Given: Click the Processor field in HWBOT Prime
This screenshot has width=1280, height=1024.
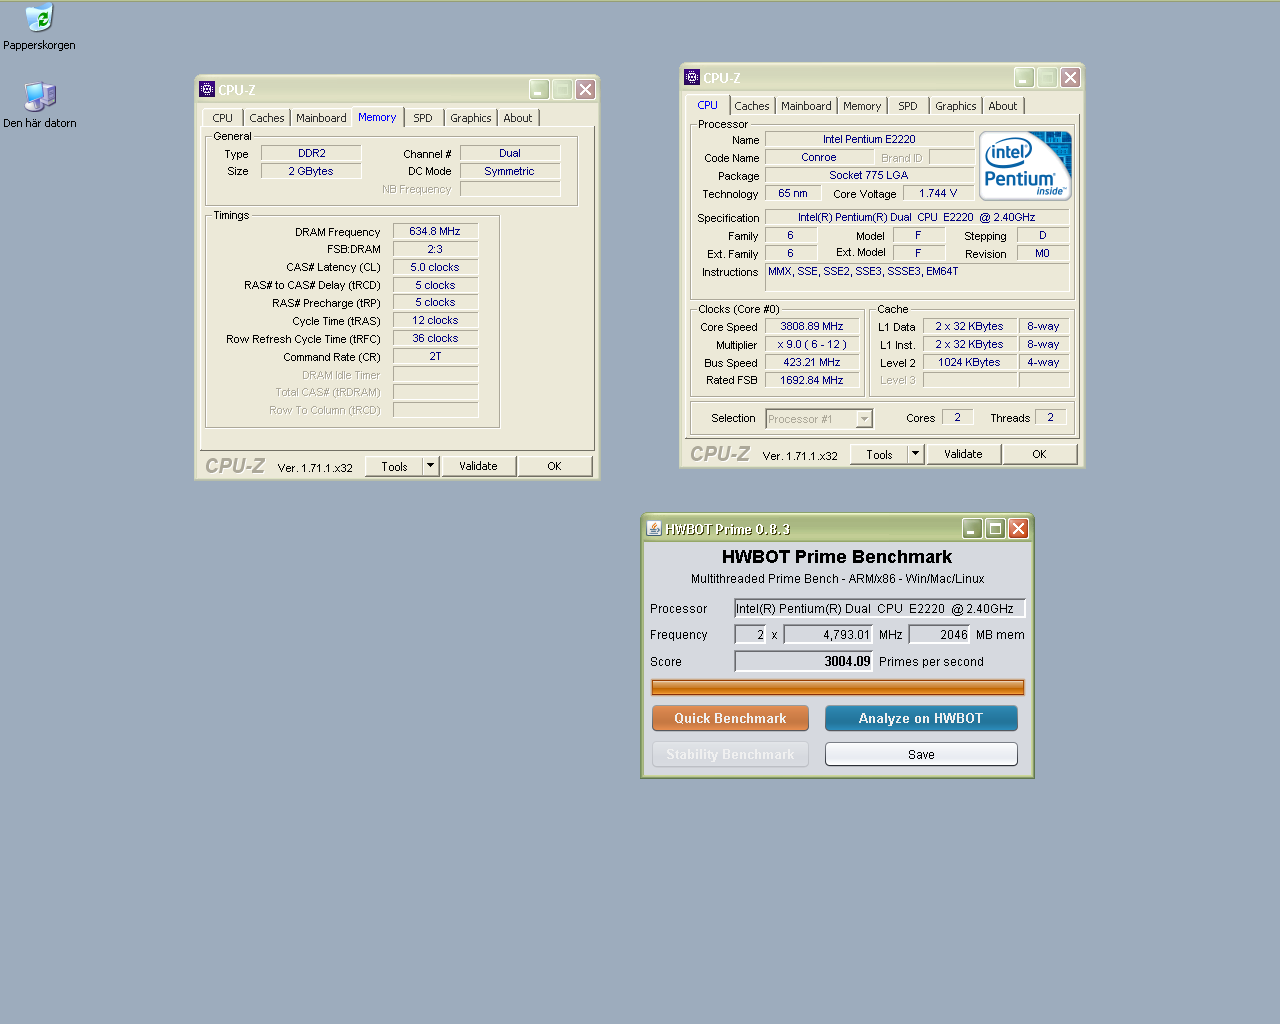Looking at the screenshot, I should (880, 608).
